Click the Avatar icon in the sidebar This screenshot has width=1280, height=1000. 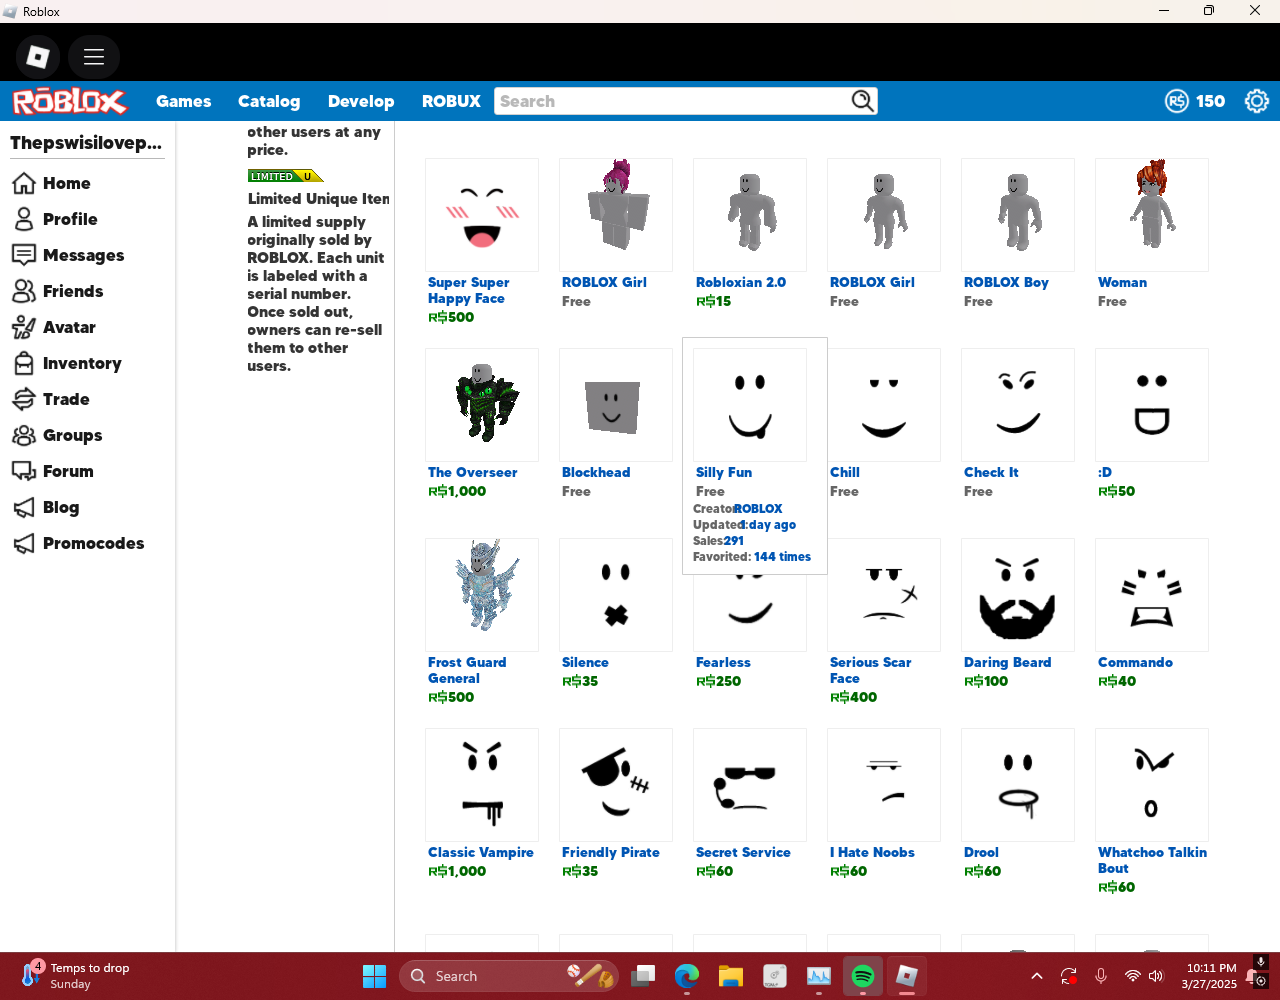(x=24, y=327)
